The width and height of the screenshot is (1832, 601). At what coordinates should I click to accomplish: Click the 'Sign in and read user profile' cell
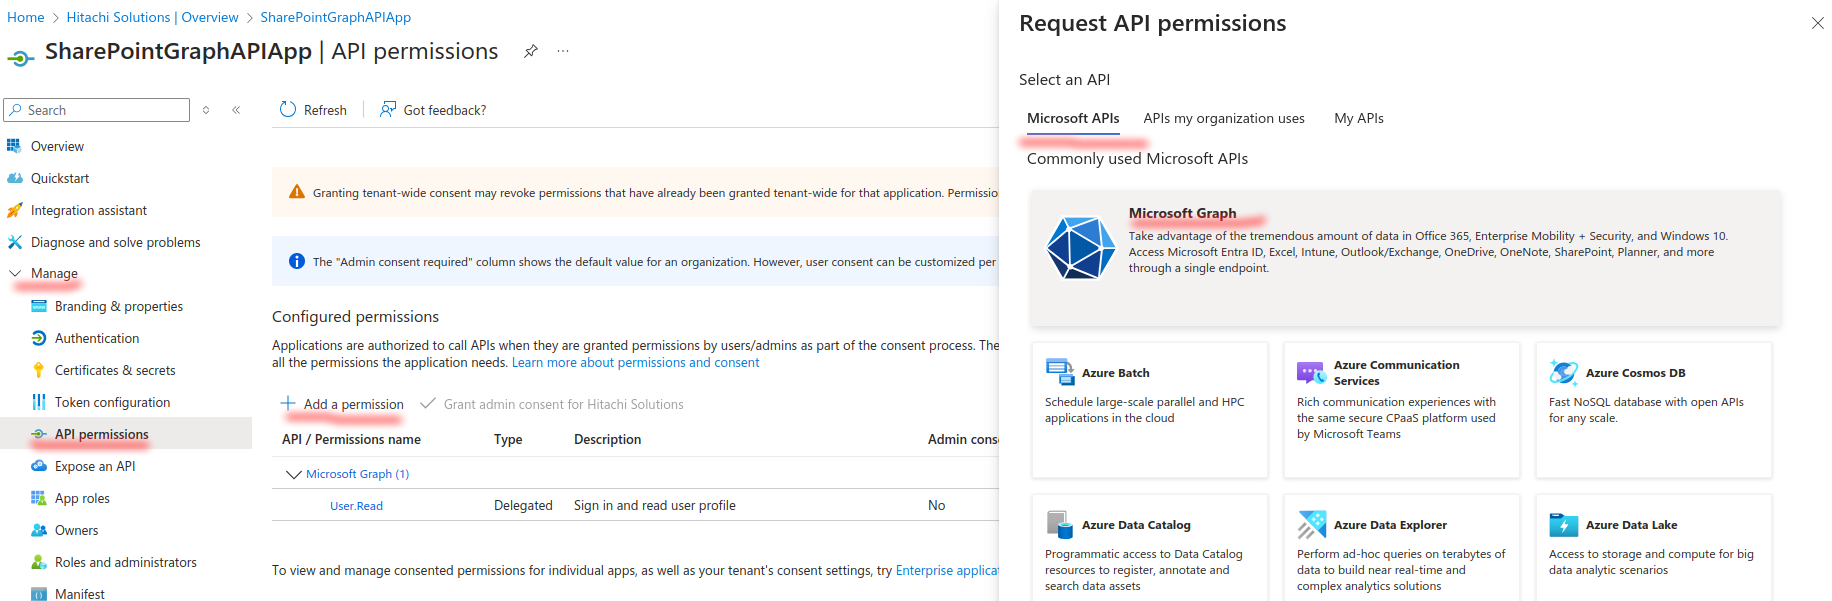click(654, 505)
